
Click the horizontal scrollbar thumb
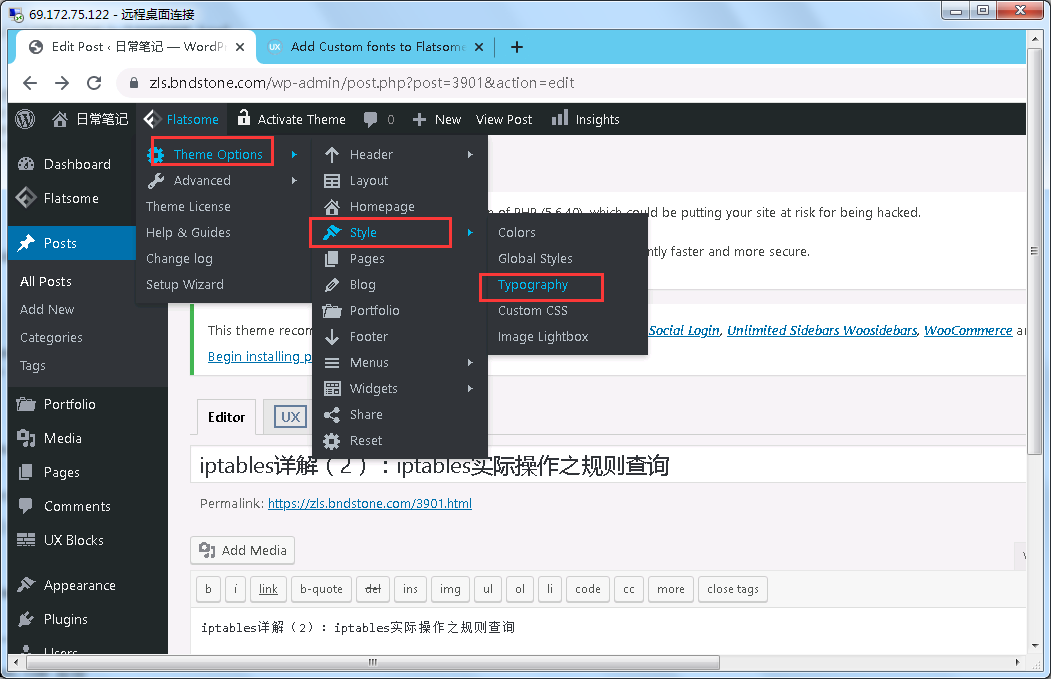(373, 662)
